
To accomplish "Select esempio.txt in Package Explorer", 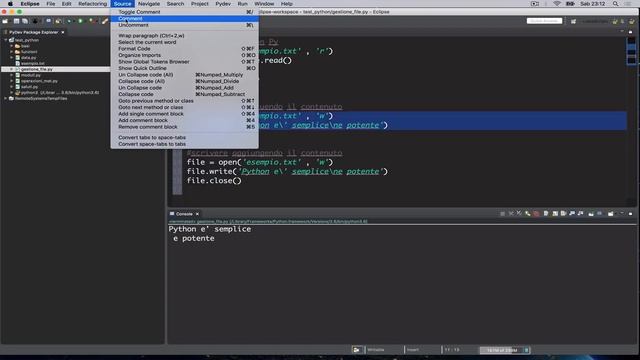I will [33, 63].
